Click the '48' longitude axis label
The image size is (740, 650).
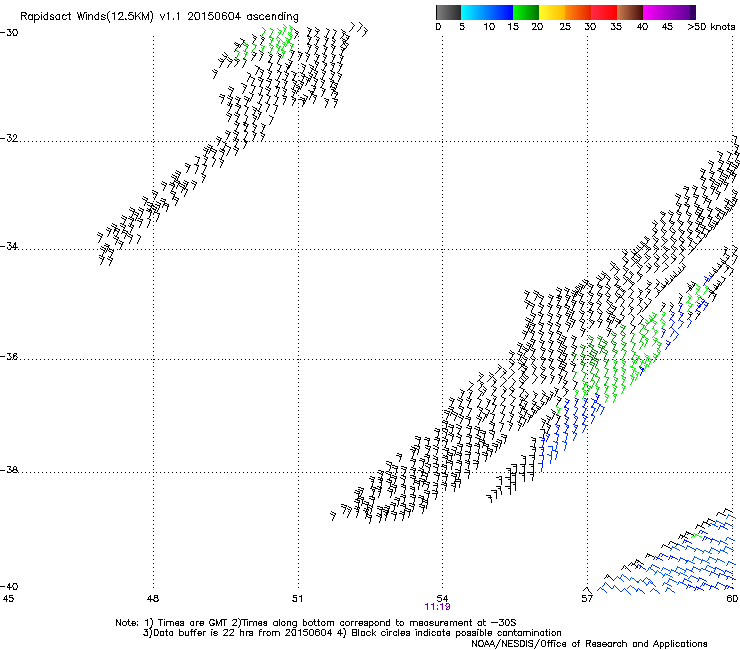pyautogui.click(x=153, y=599)
